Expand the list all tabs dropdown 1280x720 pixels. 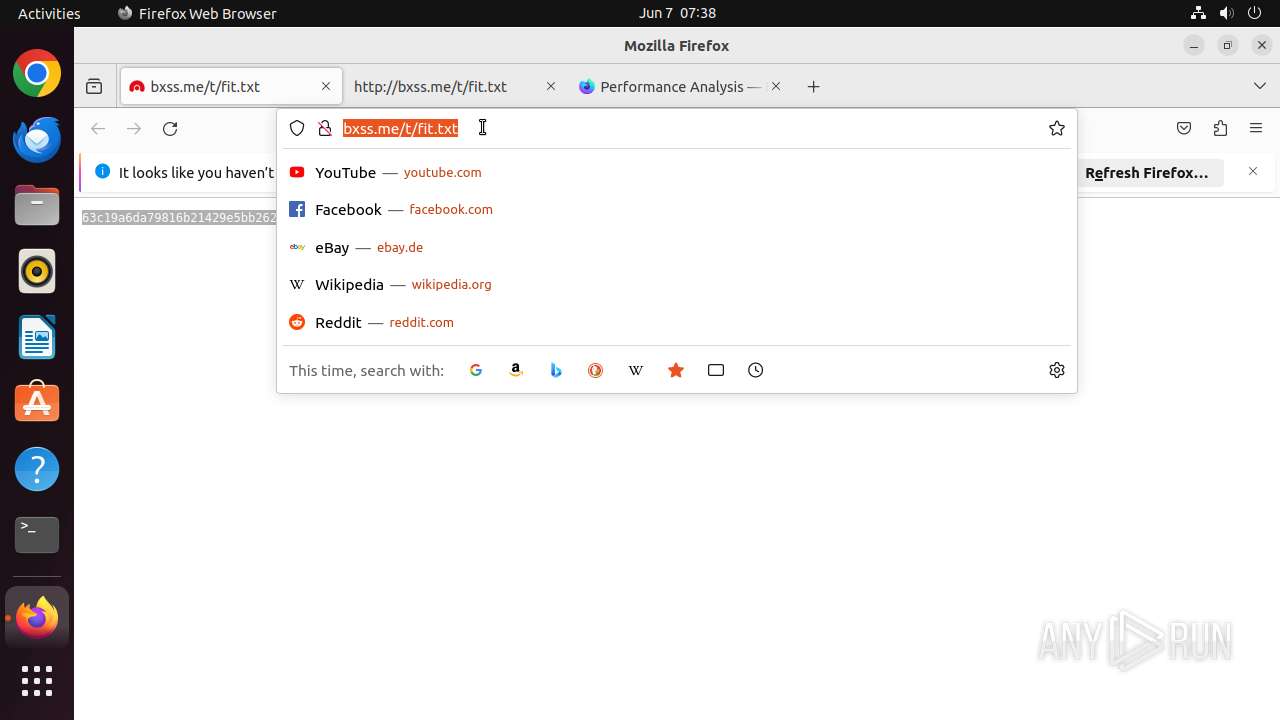click(x=1260, y=87)
